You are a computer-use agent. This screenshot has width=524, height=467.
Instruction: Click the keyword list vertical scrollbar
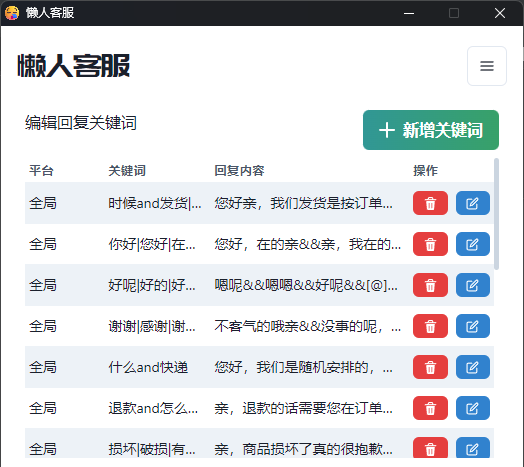pos(496,214)
